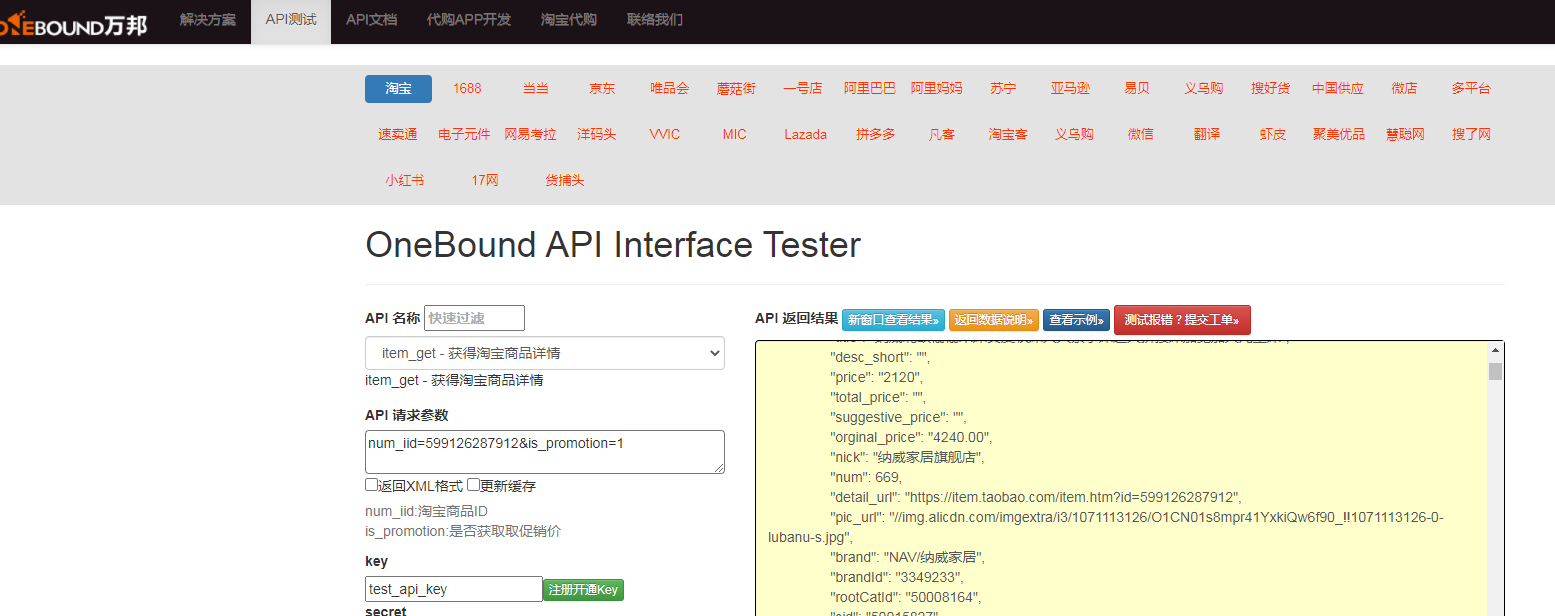Select the 淘宝客 platform link
The width and height of the screenshot is (1555, 616).
(1008, 134)
